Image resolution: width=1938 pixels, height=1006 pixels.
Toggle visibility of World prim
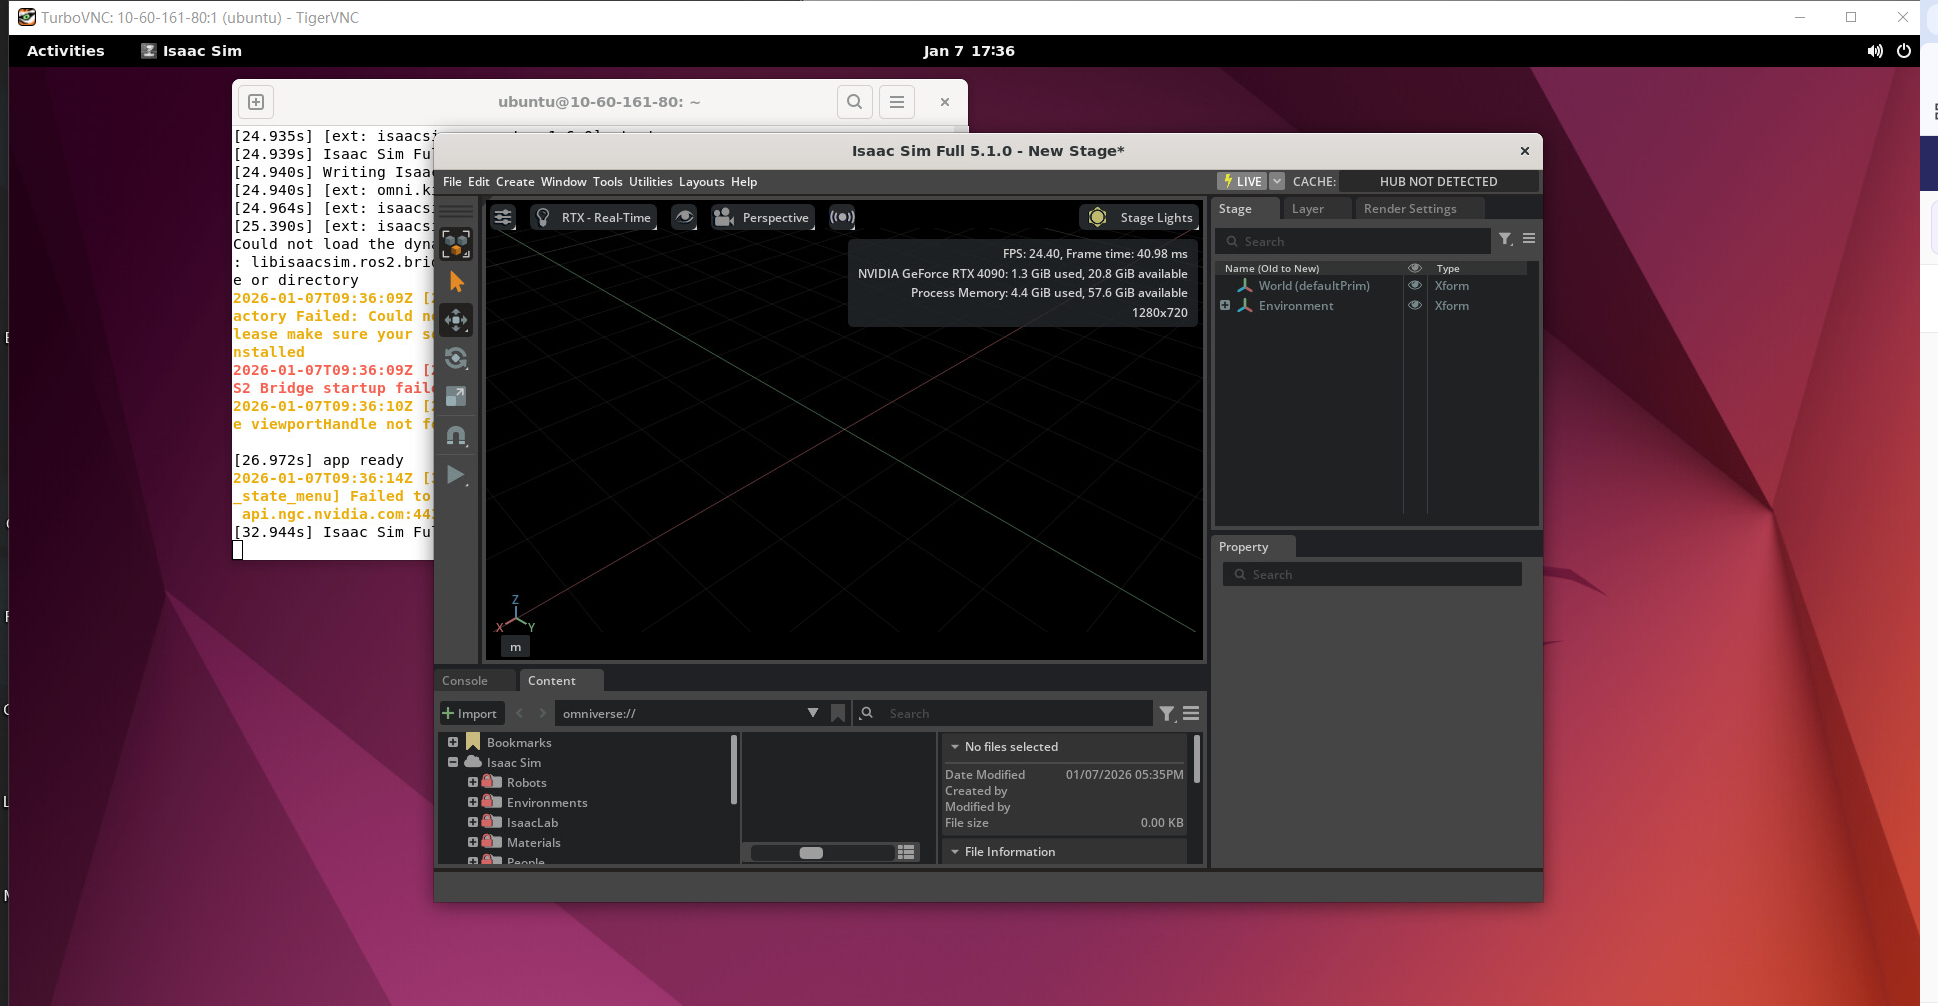pos(1414,286)
